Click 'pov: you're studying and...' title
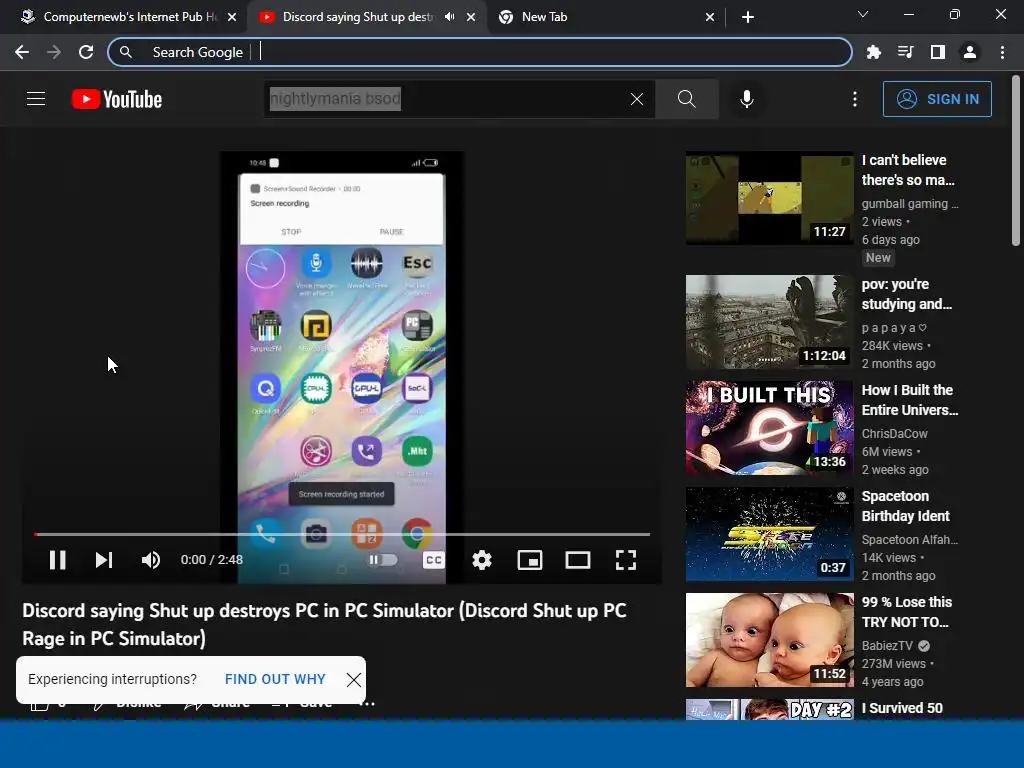The image size is (1024, 768). [907, 294]
